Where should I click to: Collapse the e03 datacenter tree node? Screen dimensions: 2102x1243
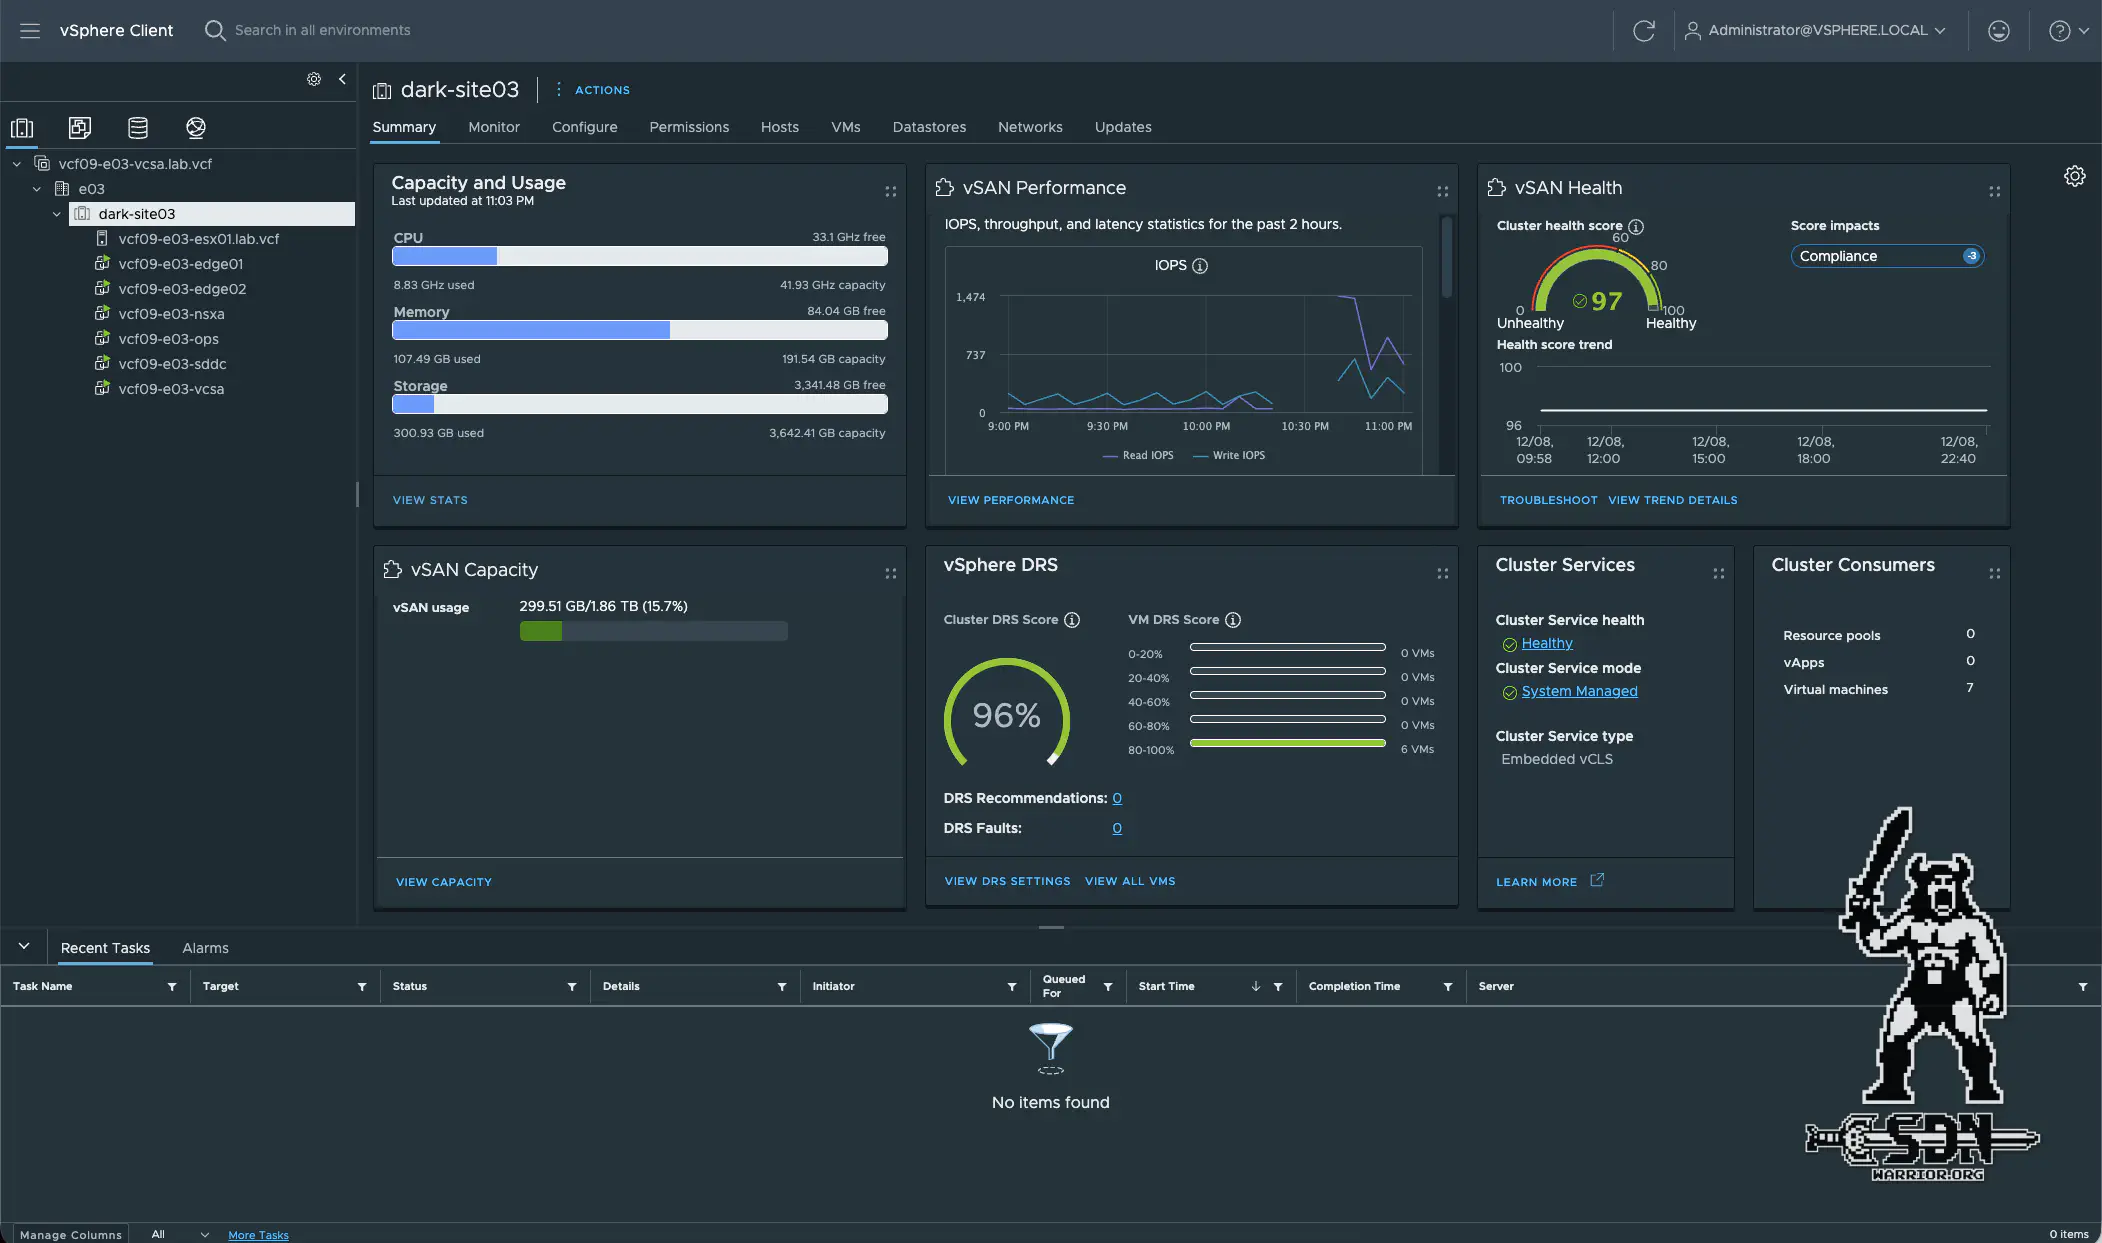point(36,188)
